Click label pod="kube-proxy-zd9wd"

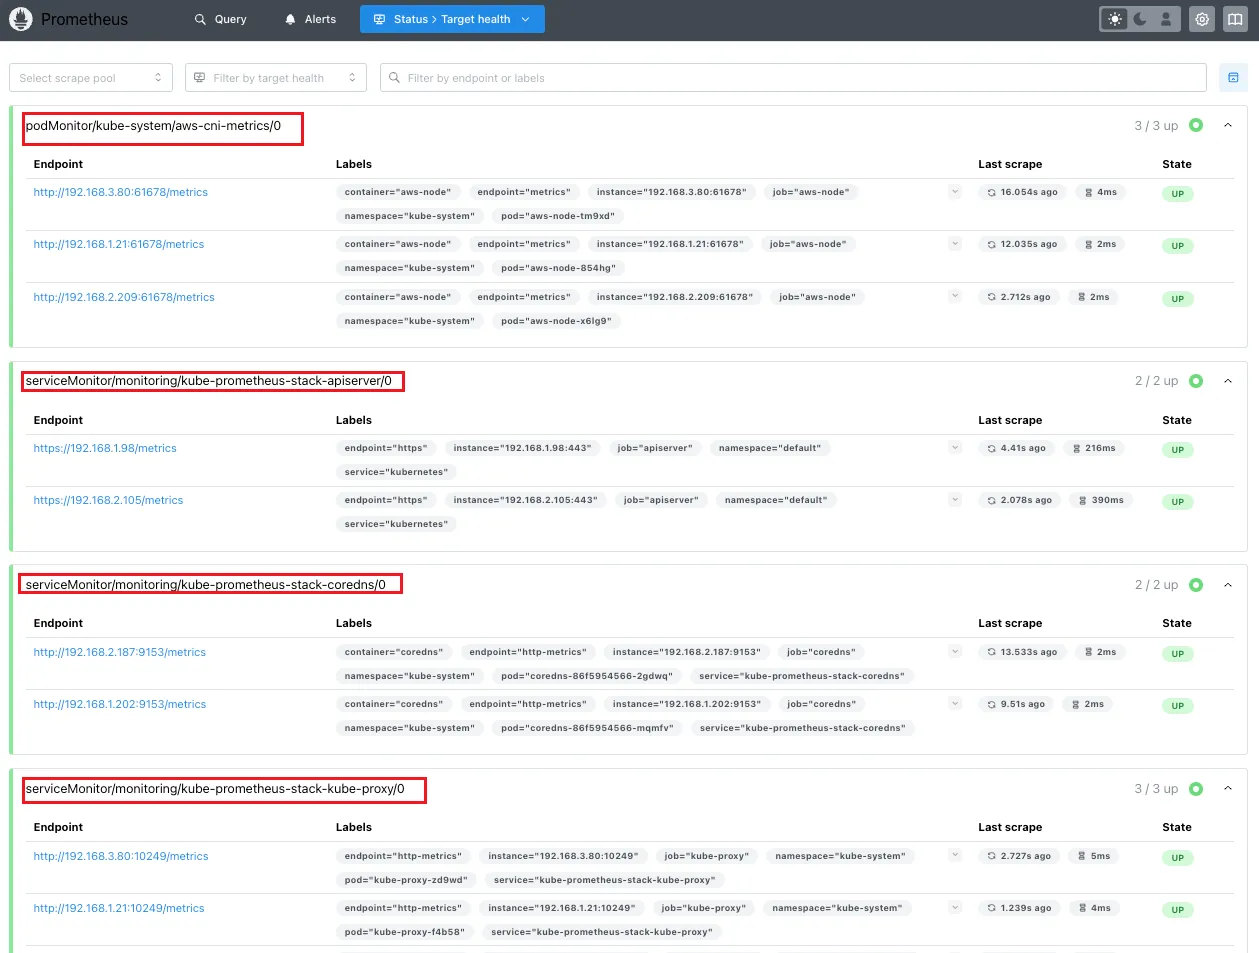(x=406, y=880)
